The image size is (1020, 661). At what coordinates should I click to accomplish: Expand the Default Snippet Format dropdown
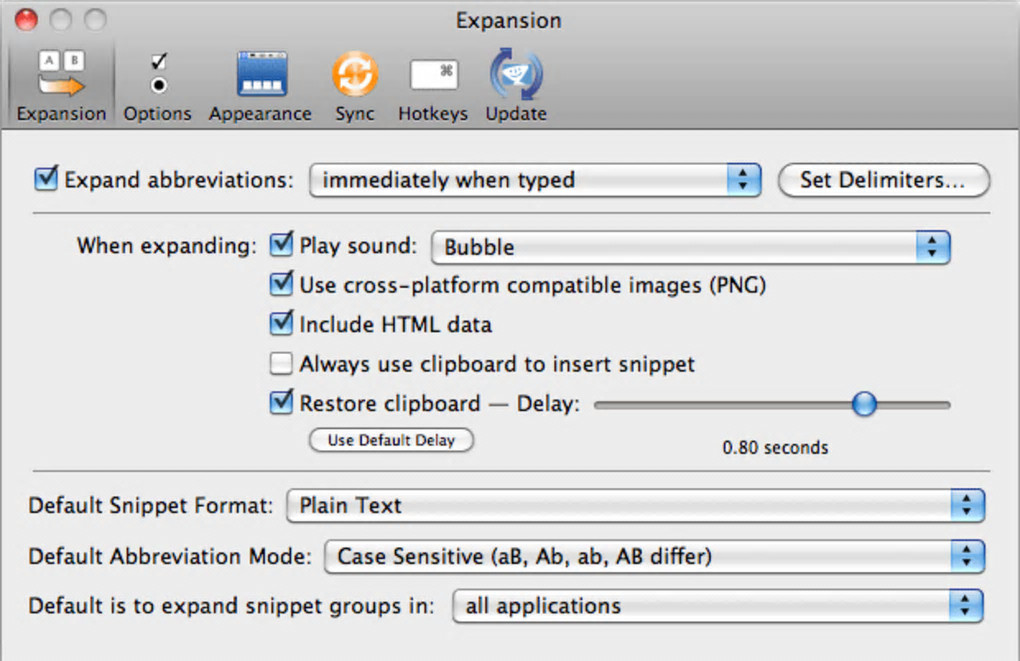tap(635, 505)
